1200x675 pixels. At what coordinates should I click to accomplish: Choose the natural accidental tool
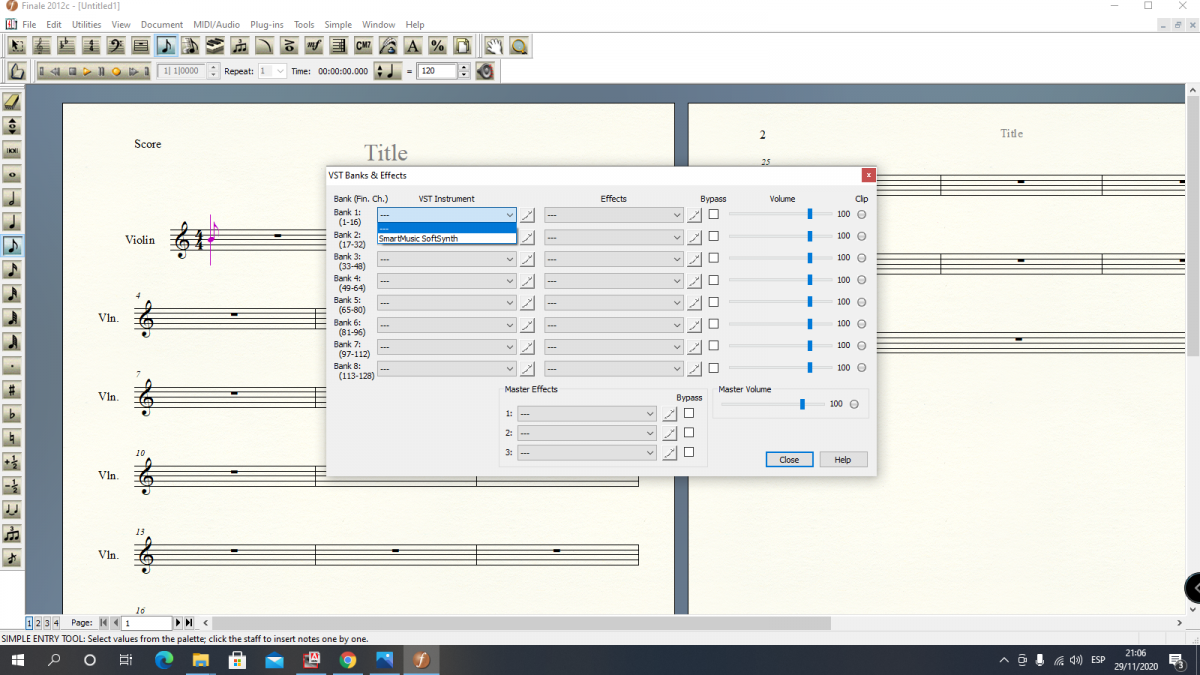(12, 438)
